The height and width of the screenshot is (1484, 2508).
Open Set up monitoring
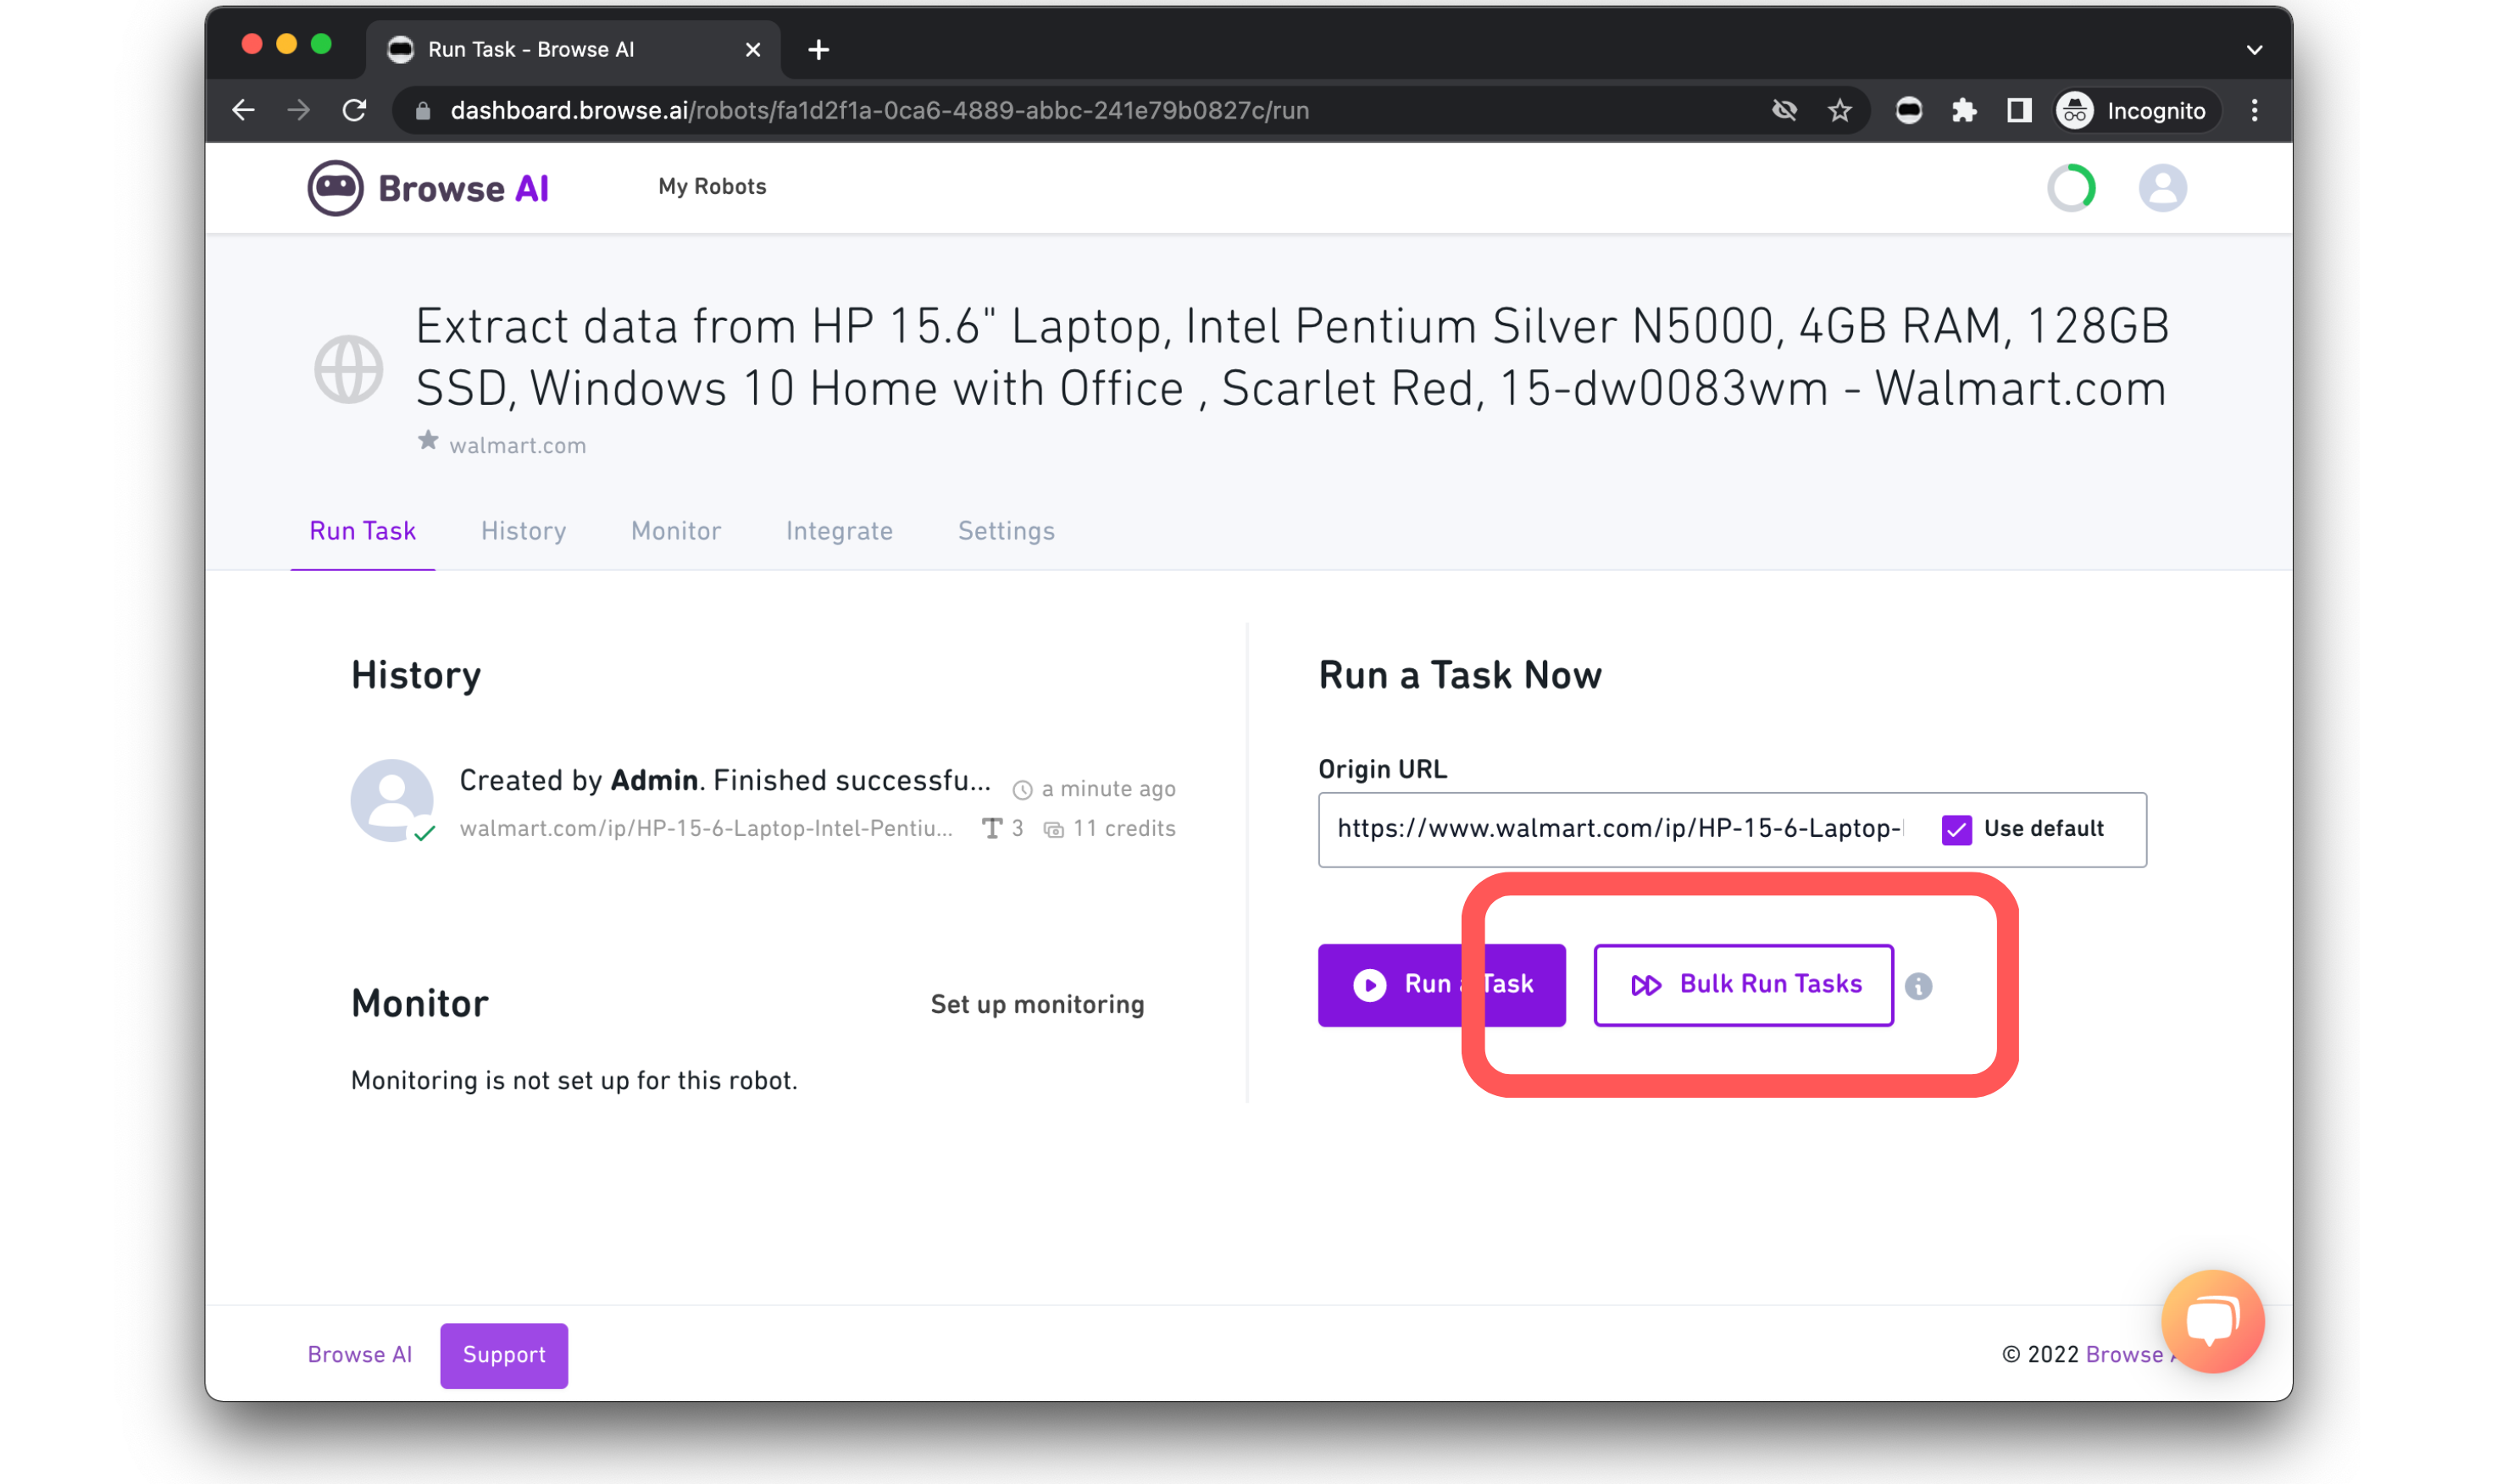pyautogui.click(x=1037, y=1004)
